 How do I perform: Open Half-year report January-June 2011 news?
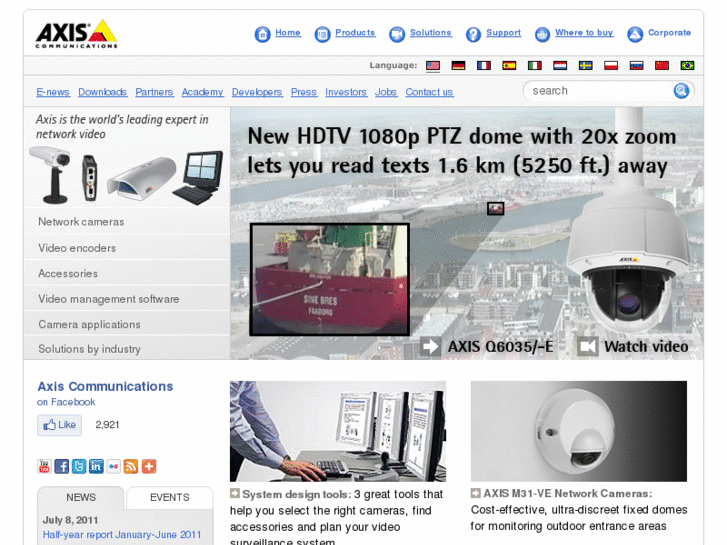122,535
